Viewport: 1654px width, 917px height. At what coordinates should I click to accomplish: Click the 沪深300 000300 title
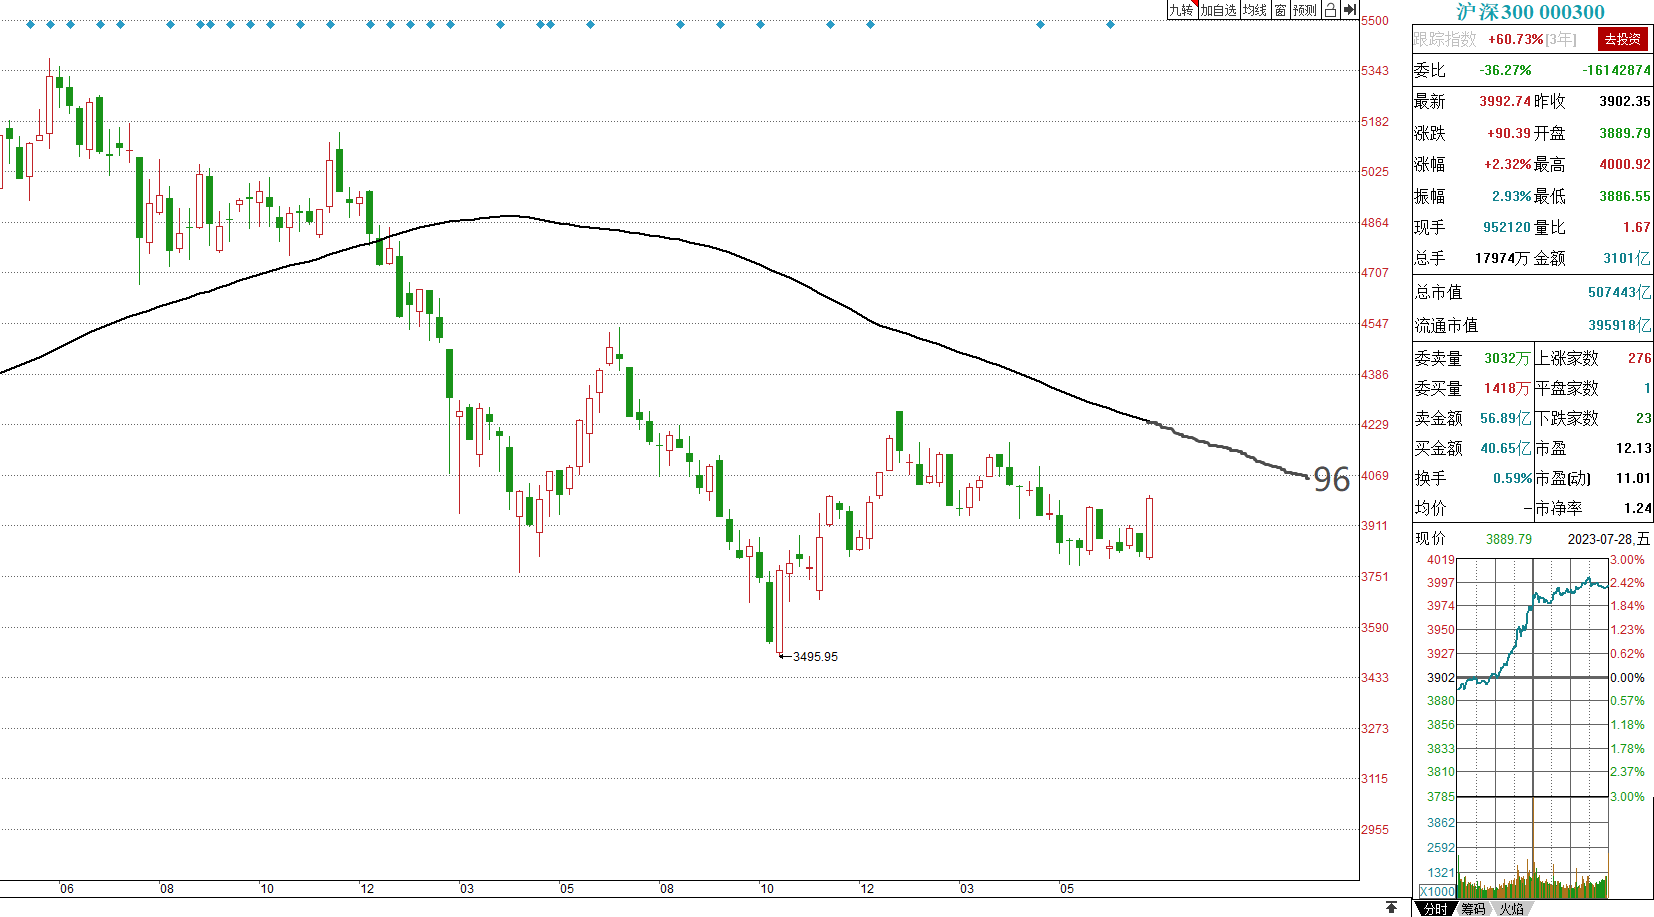click(1530, 12)
